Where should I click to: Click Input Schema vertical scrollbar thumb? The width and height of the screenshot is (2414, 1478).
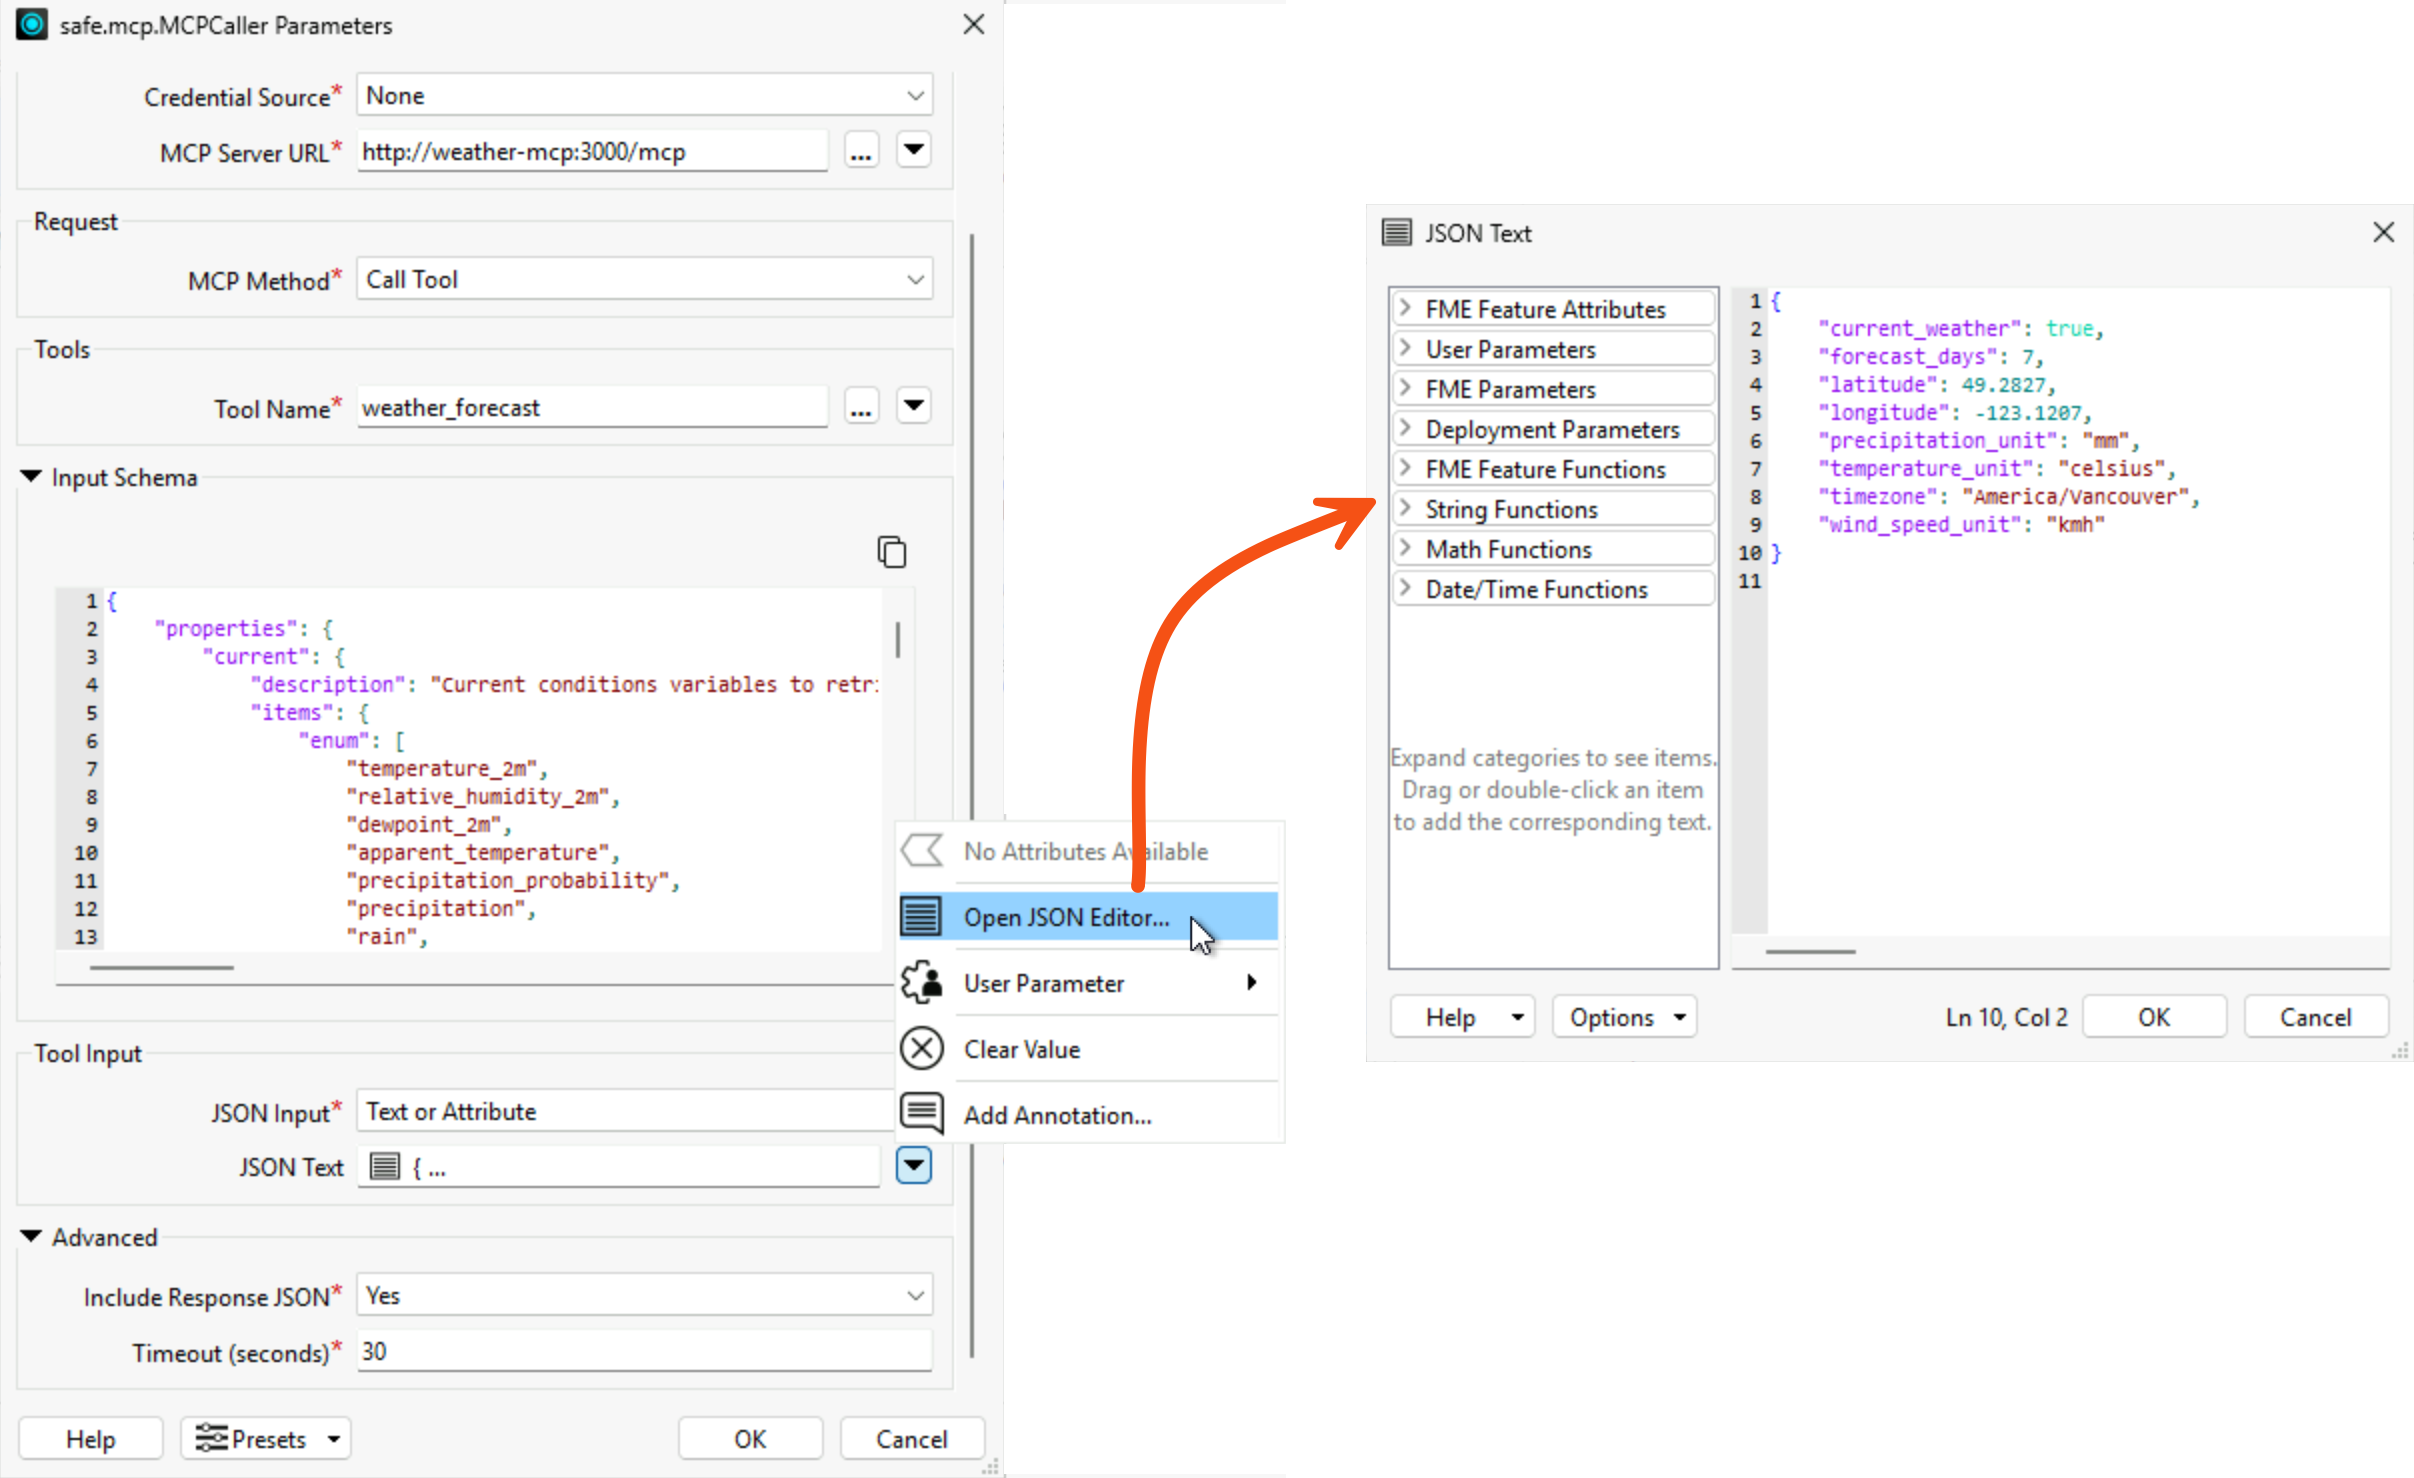[x=897, y=640]
